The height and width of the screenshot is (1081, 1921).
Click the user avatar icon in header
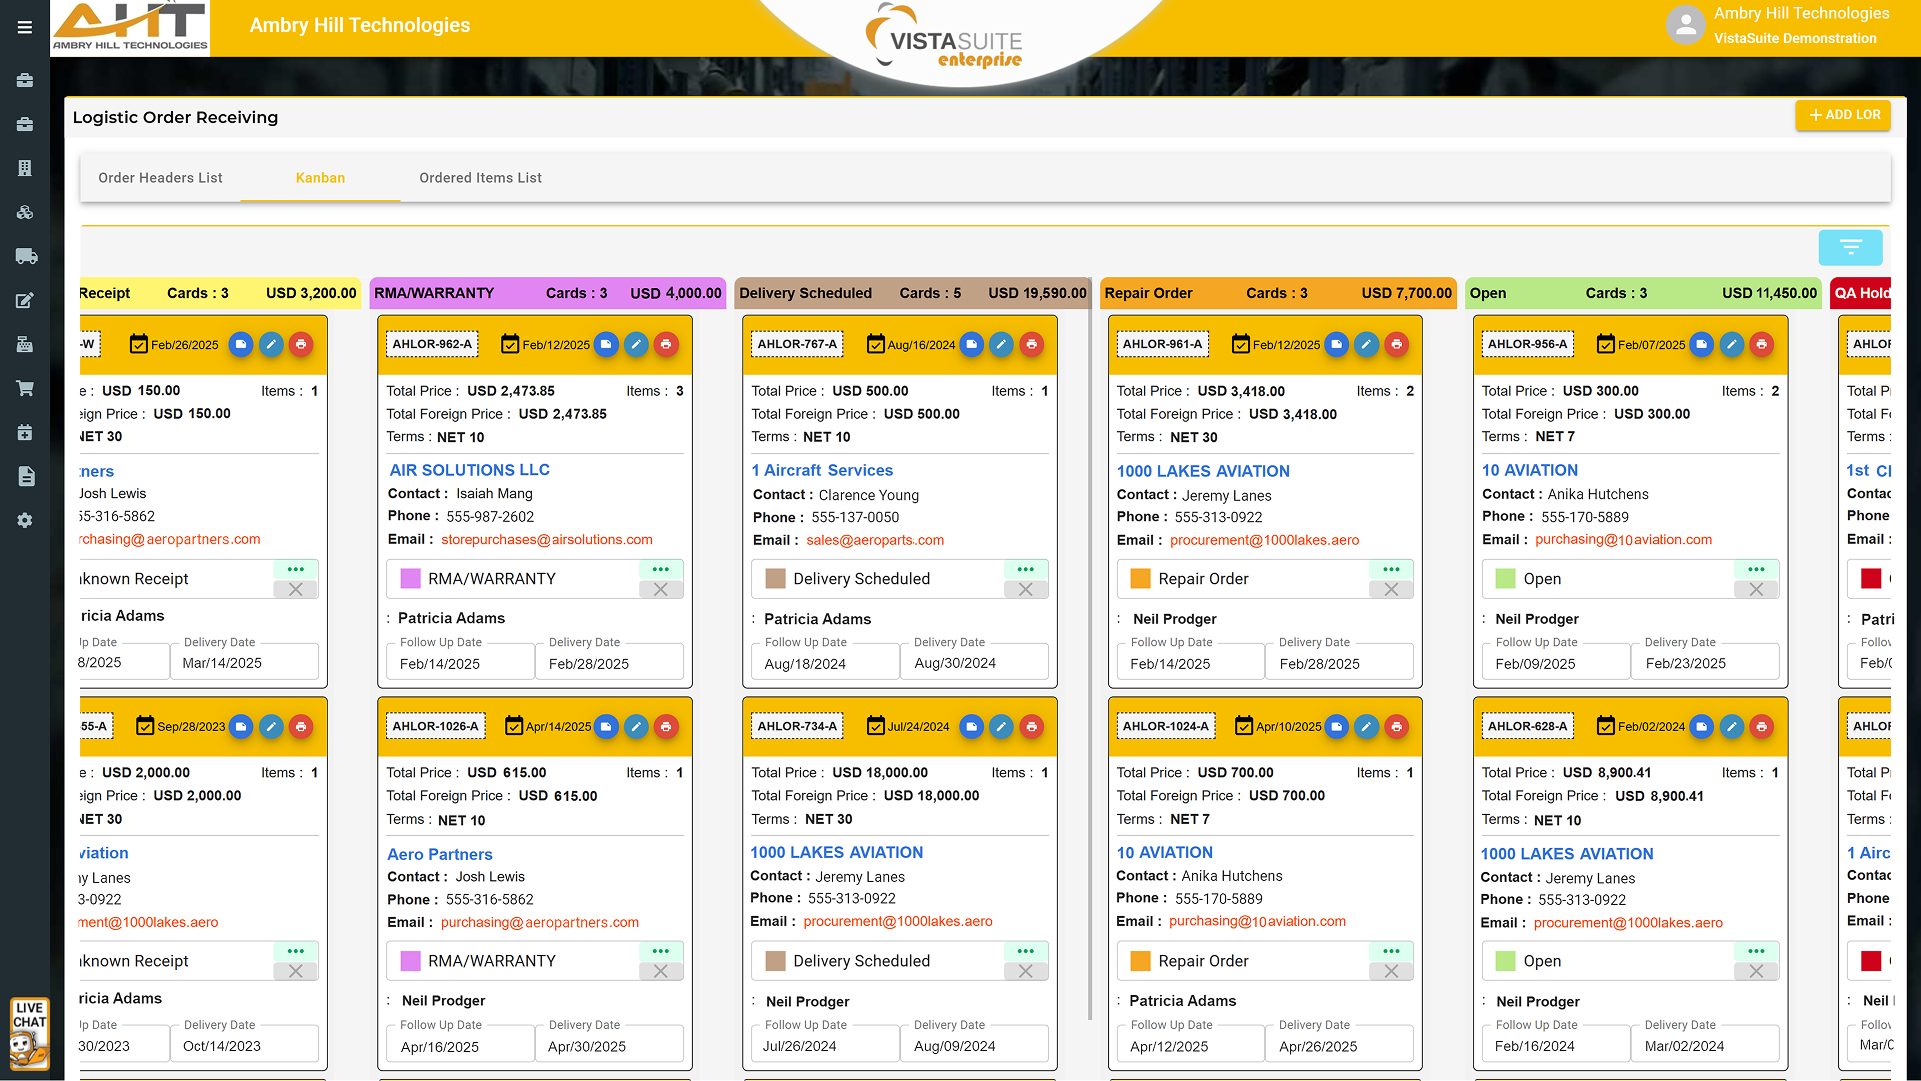pos(1685,26)
